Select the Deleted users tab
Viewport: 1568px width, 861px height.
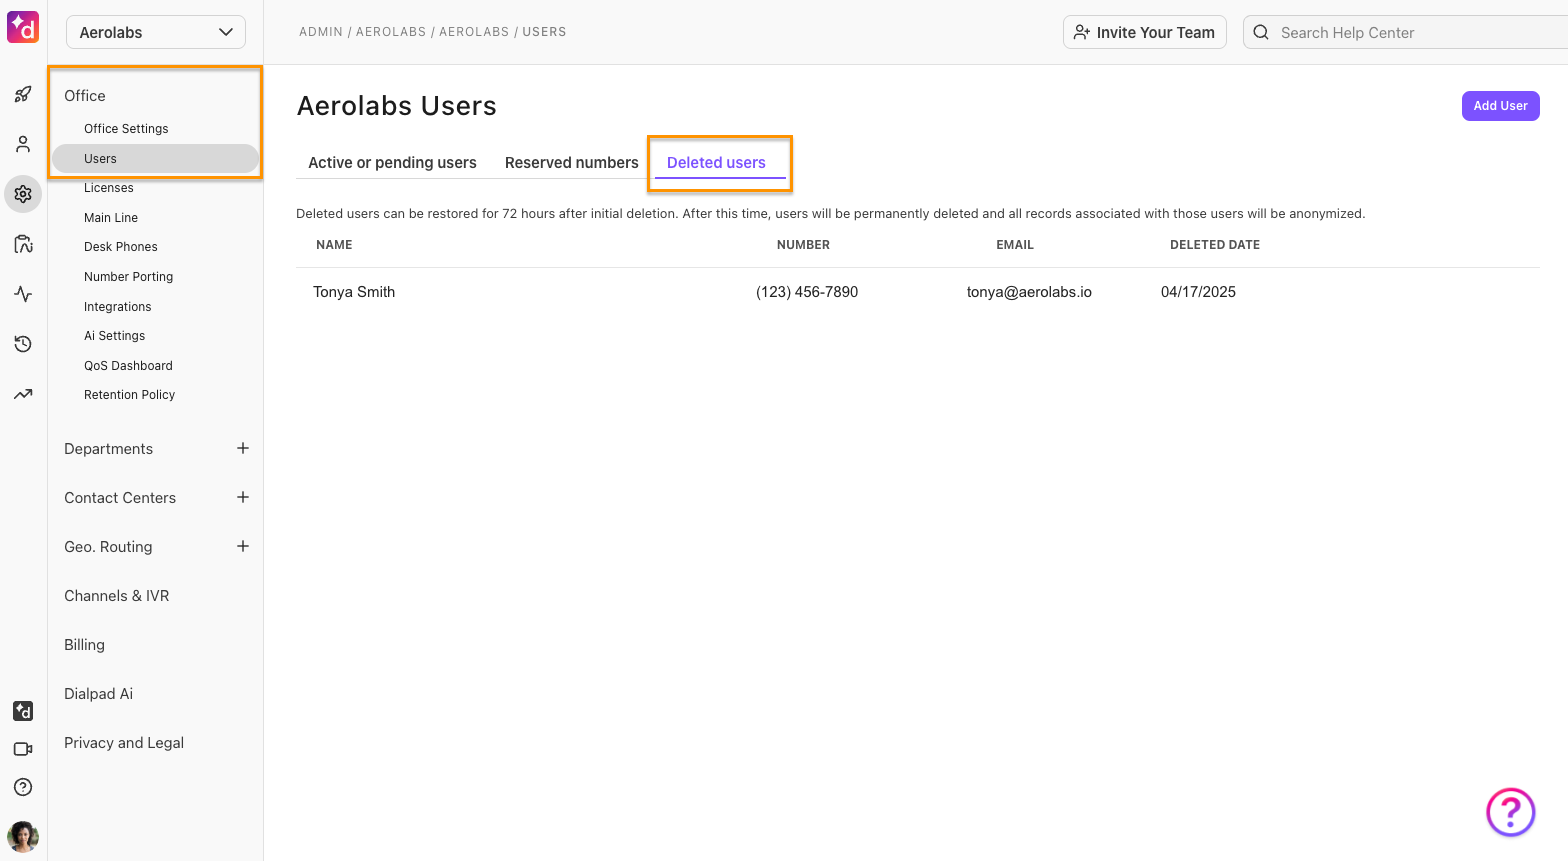tap(716, 162)
